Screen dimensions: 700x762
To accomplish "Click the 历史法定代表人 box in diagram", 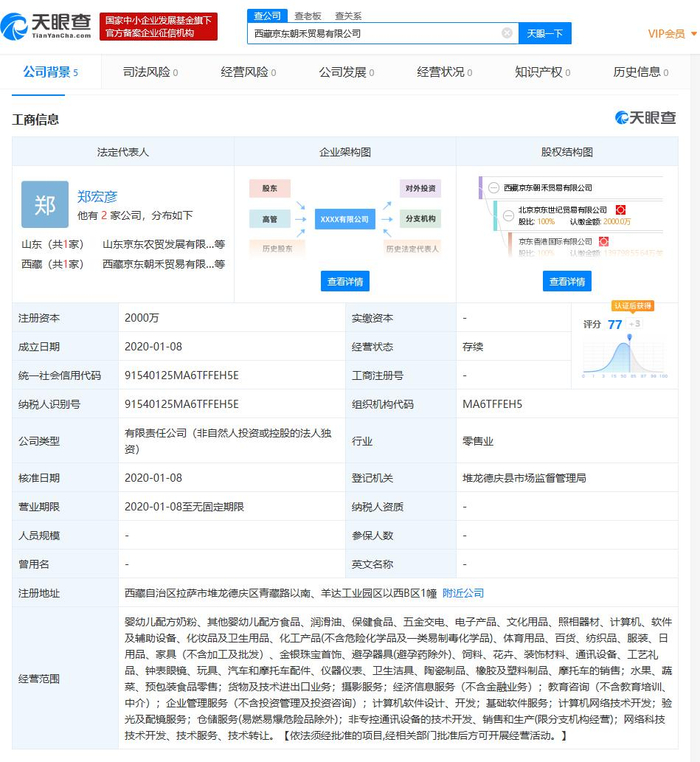I will (412, 248).
